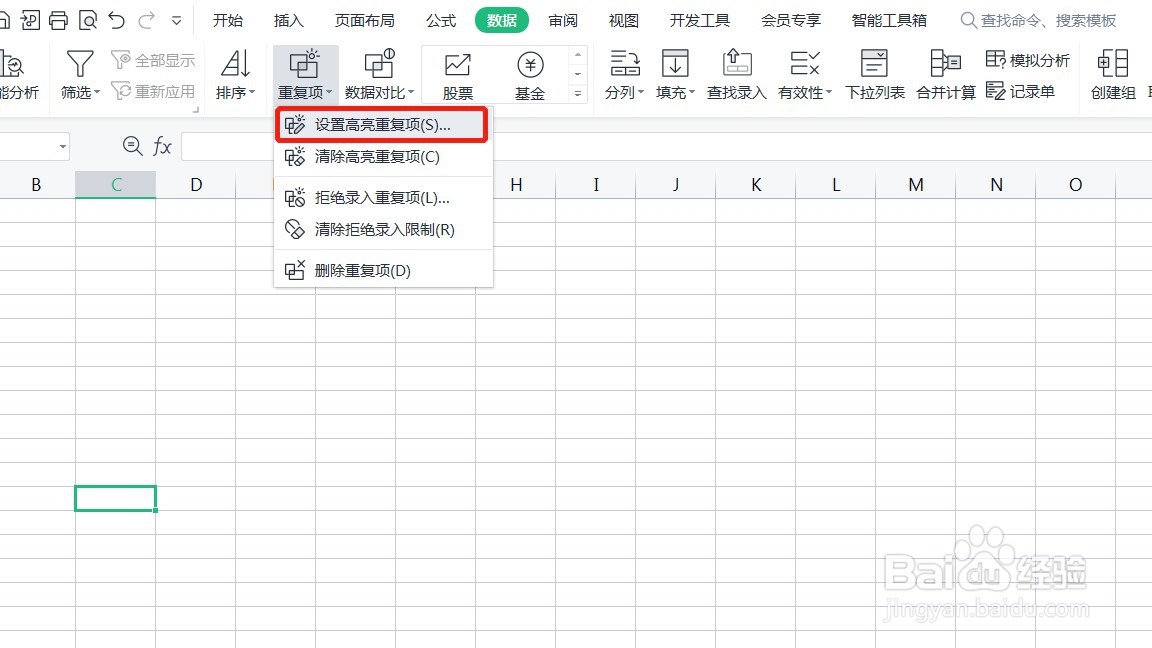Redo the last action
Image resolution: width=1152 pixels, height=648 pixels.
coord(146,21)
